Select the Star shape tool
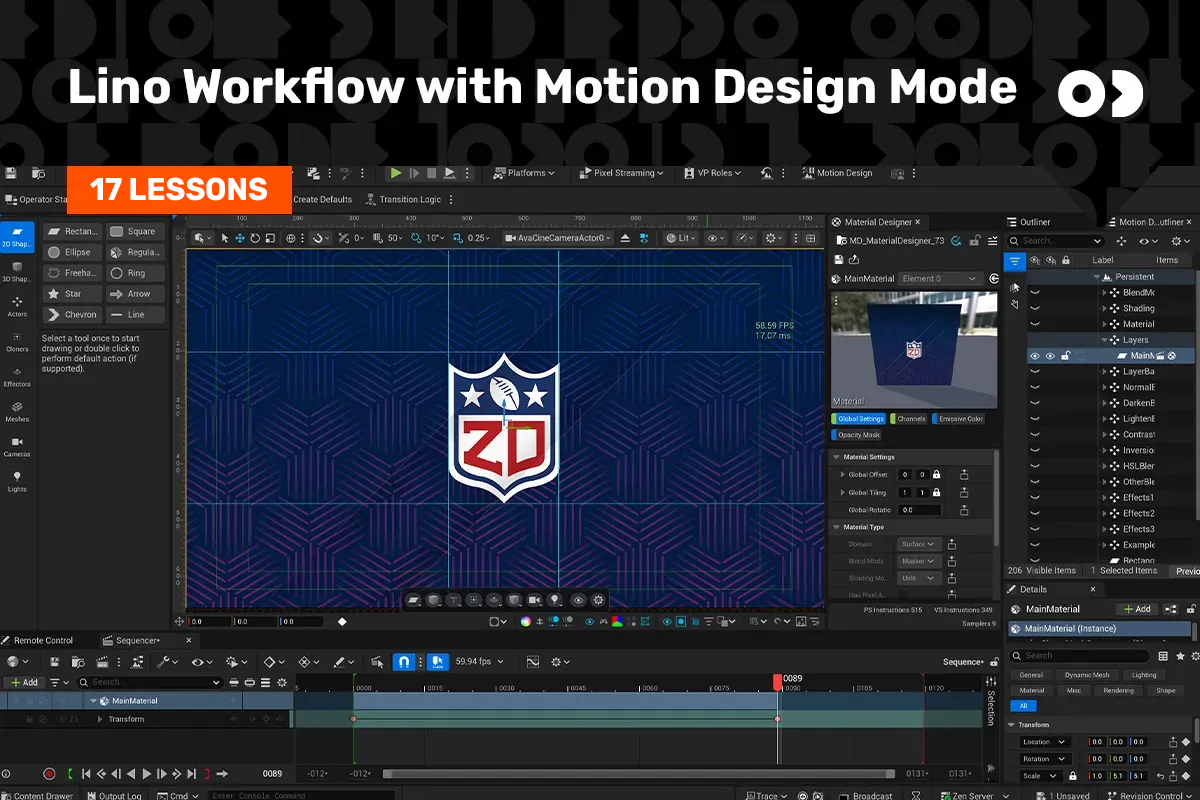Viewport: 1200px width, 800px height. tap(71, 294)
